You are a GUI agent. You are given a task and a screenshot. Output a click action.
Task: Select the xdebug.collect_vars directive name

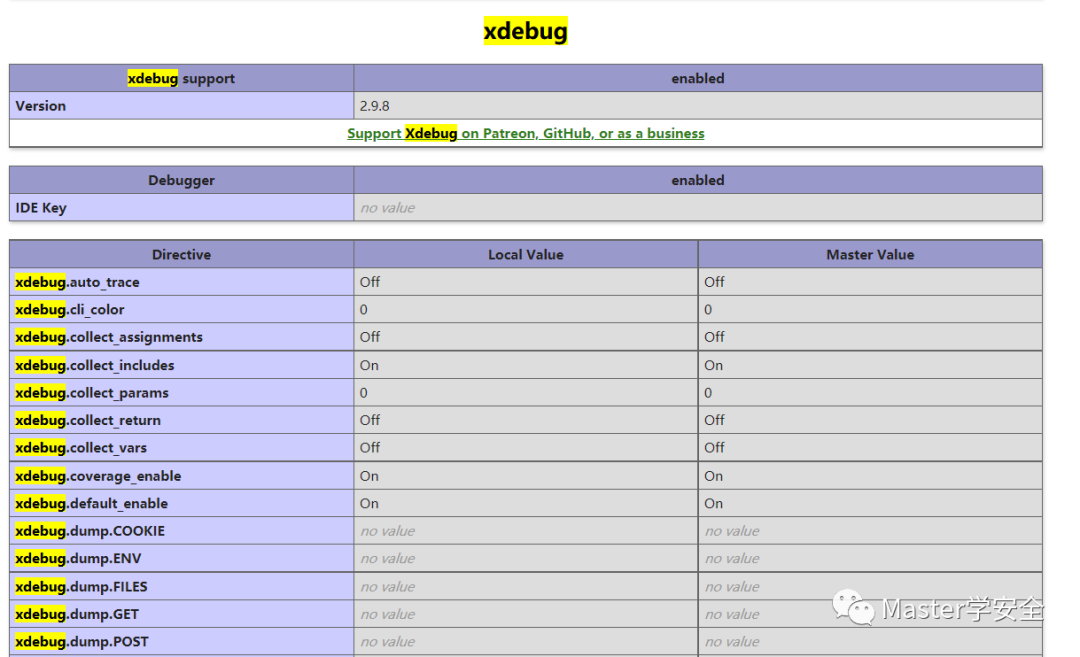(x=81, y=448)
